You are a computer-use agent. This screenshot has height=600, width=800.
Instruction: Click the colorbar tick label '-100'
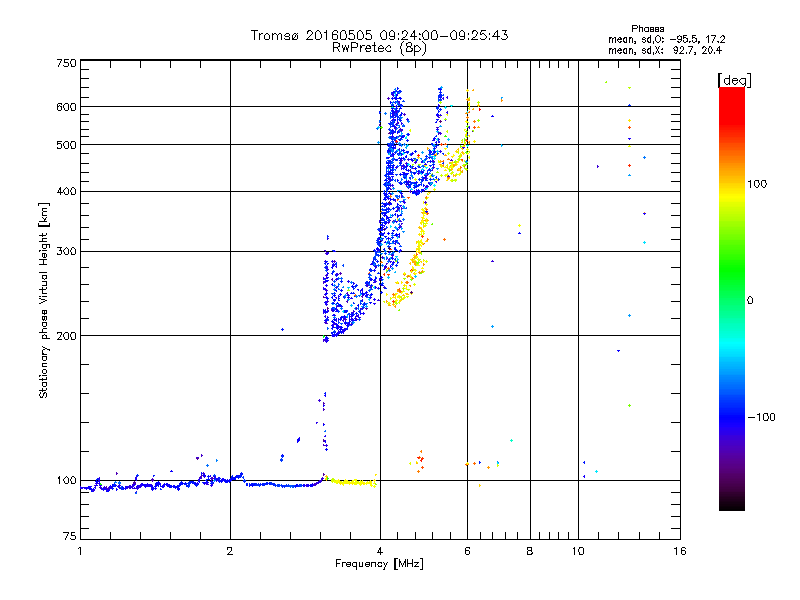[x=762, y=417]
